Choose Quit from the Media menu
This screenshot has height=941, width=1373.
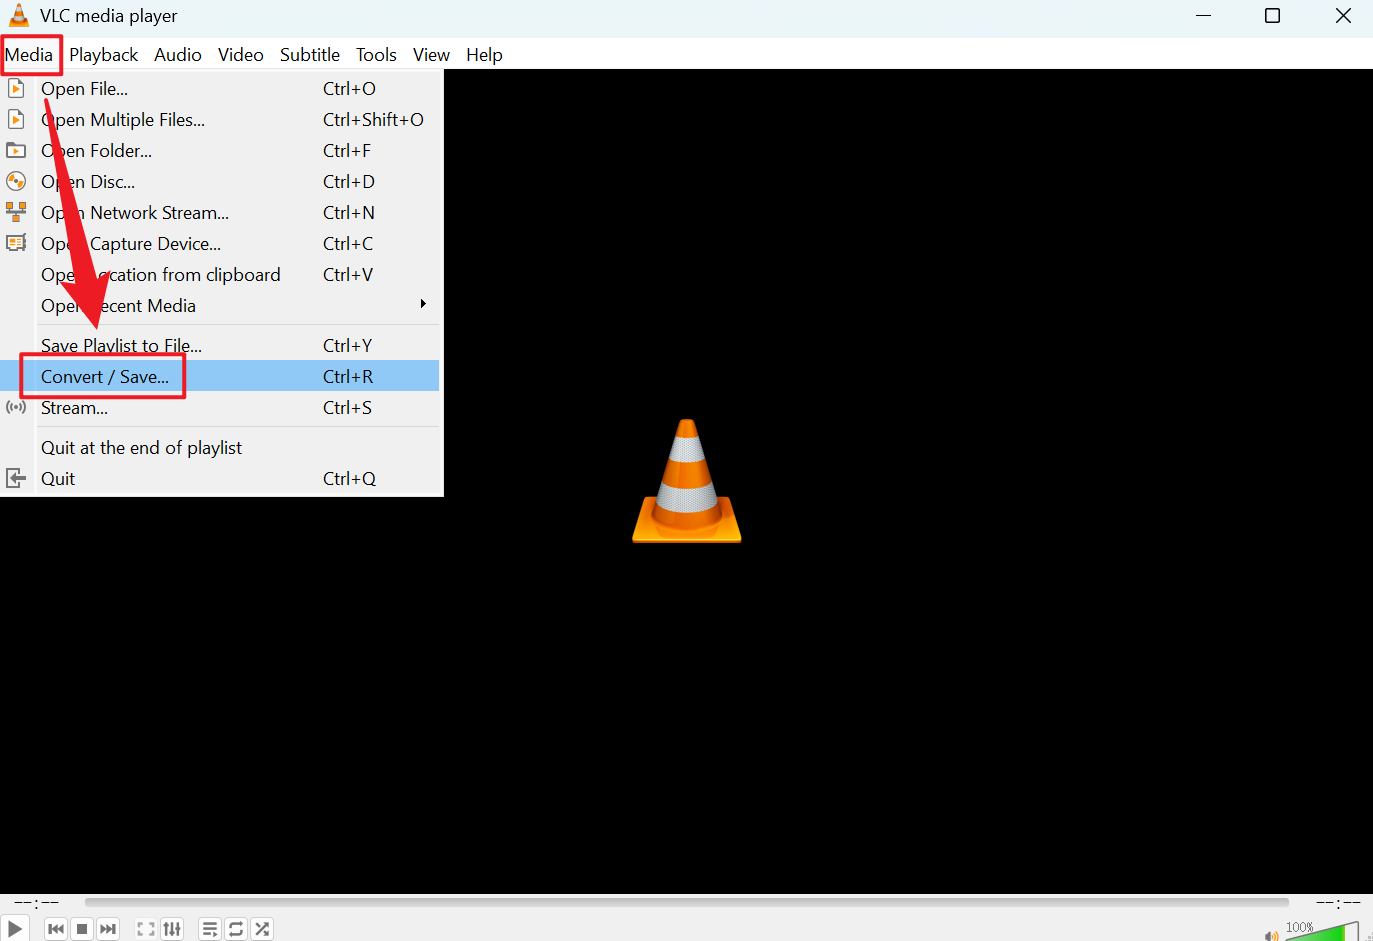[x=220, y=479]
